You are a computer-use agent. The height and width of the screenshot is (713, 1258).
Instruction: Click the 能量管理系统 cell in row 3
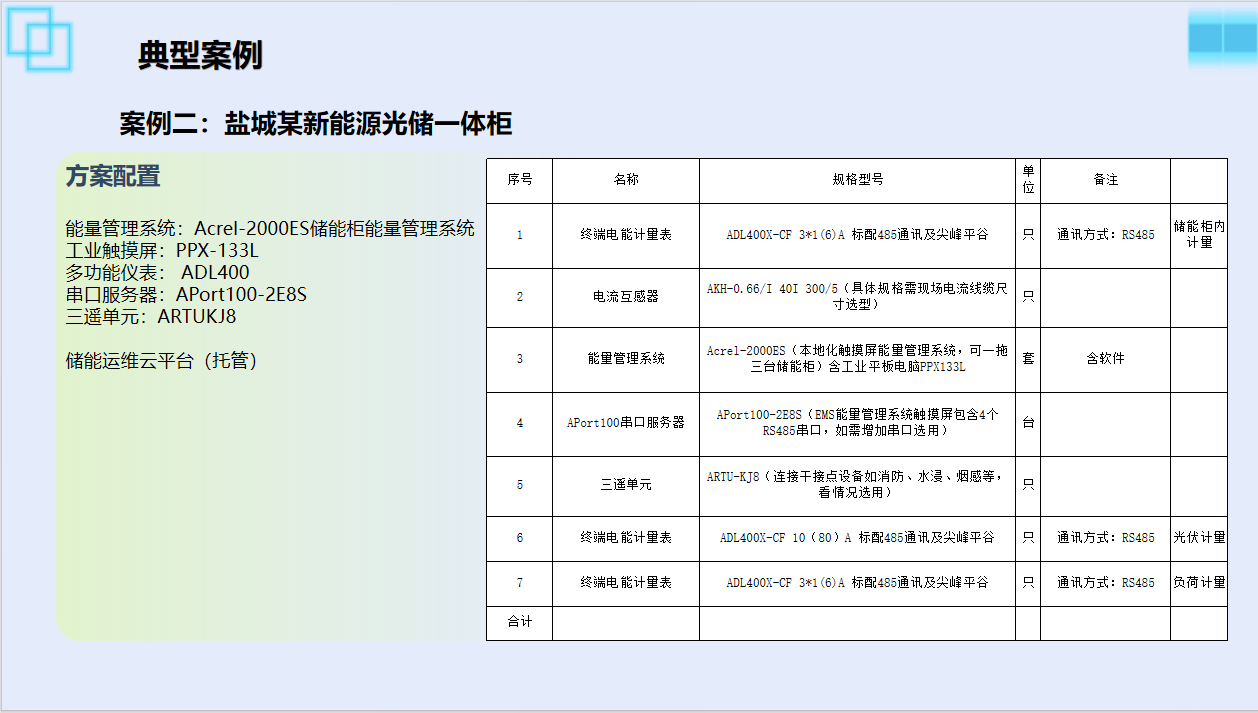626,358
